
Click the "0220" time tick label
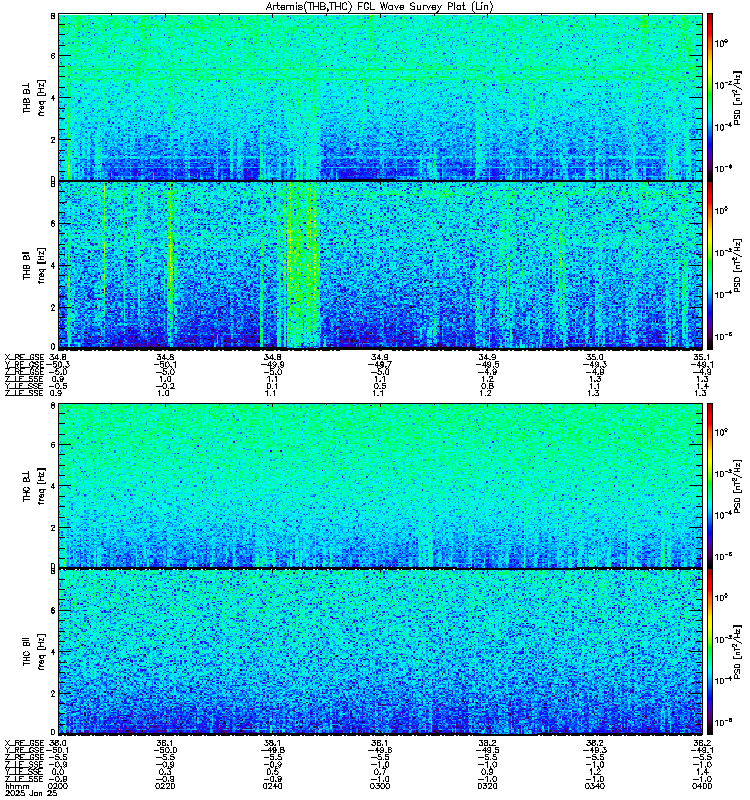165,786
